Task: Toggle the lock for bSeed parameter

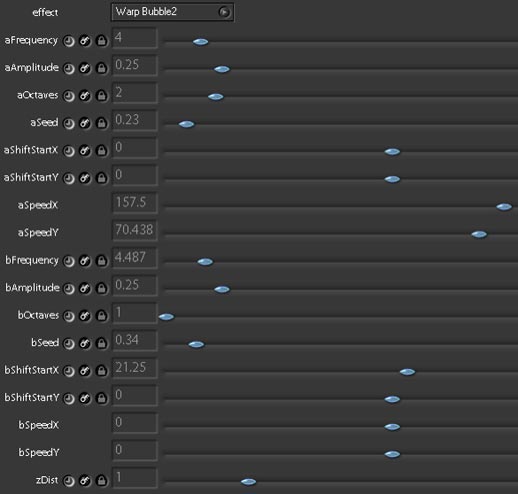Action: [102, 343]
